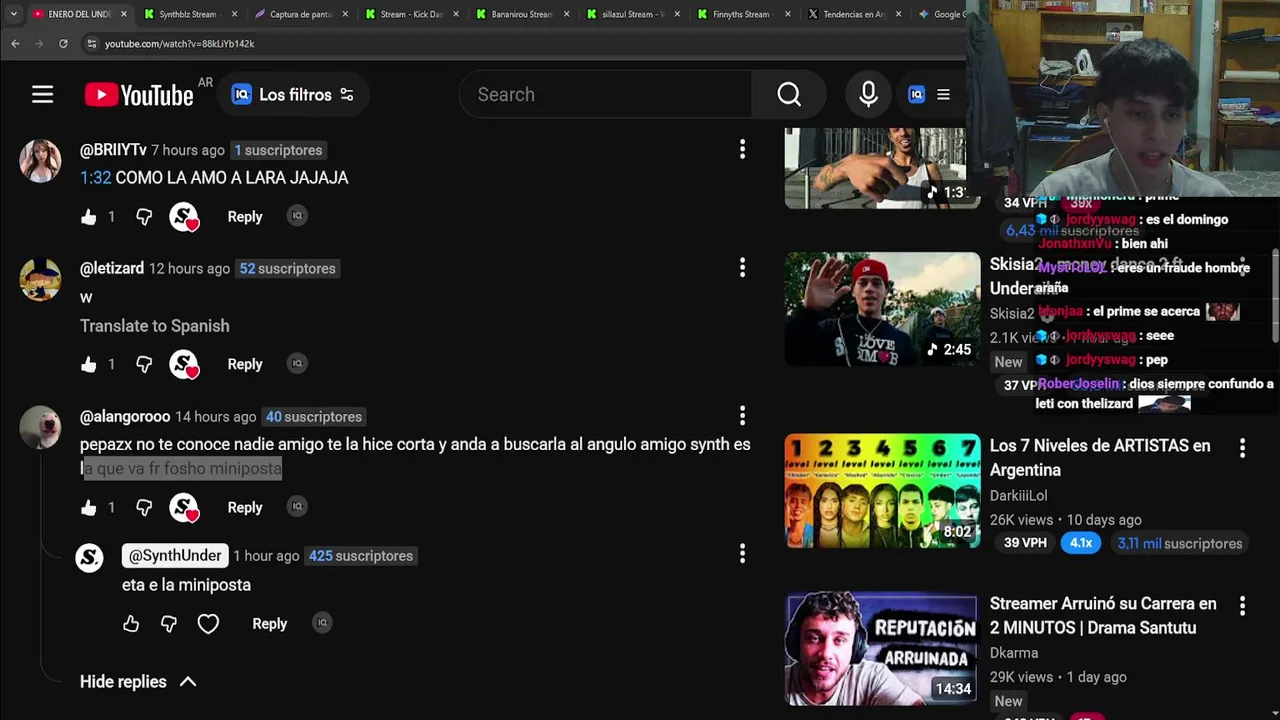
Task: Switch to Captura de pantalla browser tab
Action: click(x=302, y=14)
